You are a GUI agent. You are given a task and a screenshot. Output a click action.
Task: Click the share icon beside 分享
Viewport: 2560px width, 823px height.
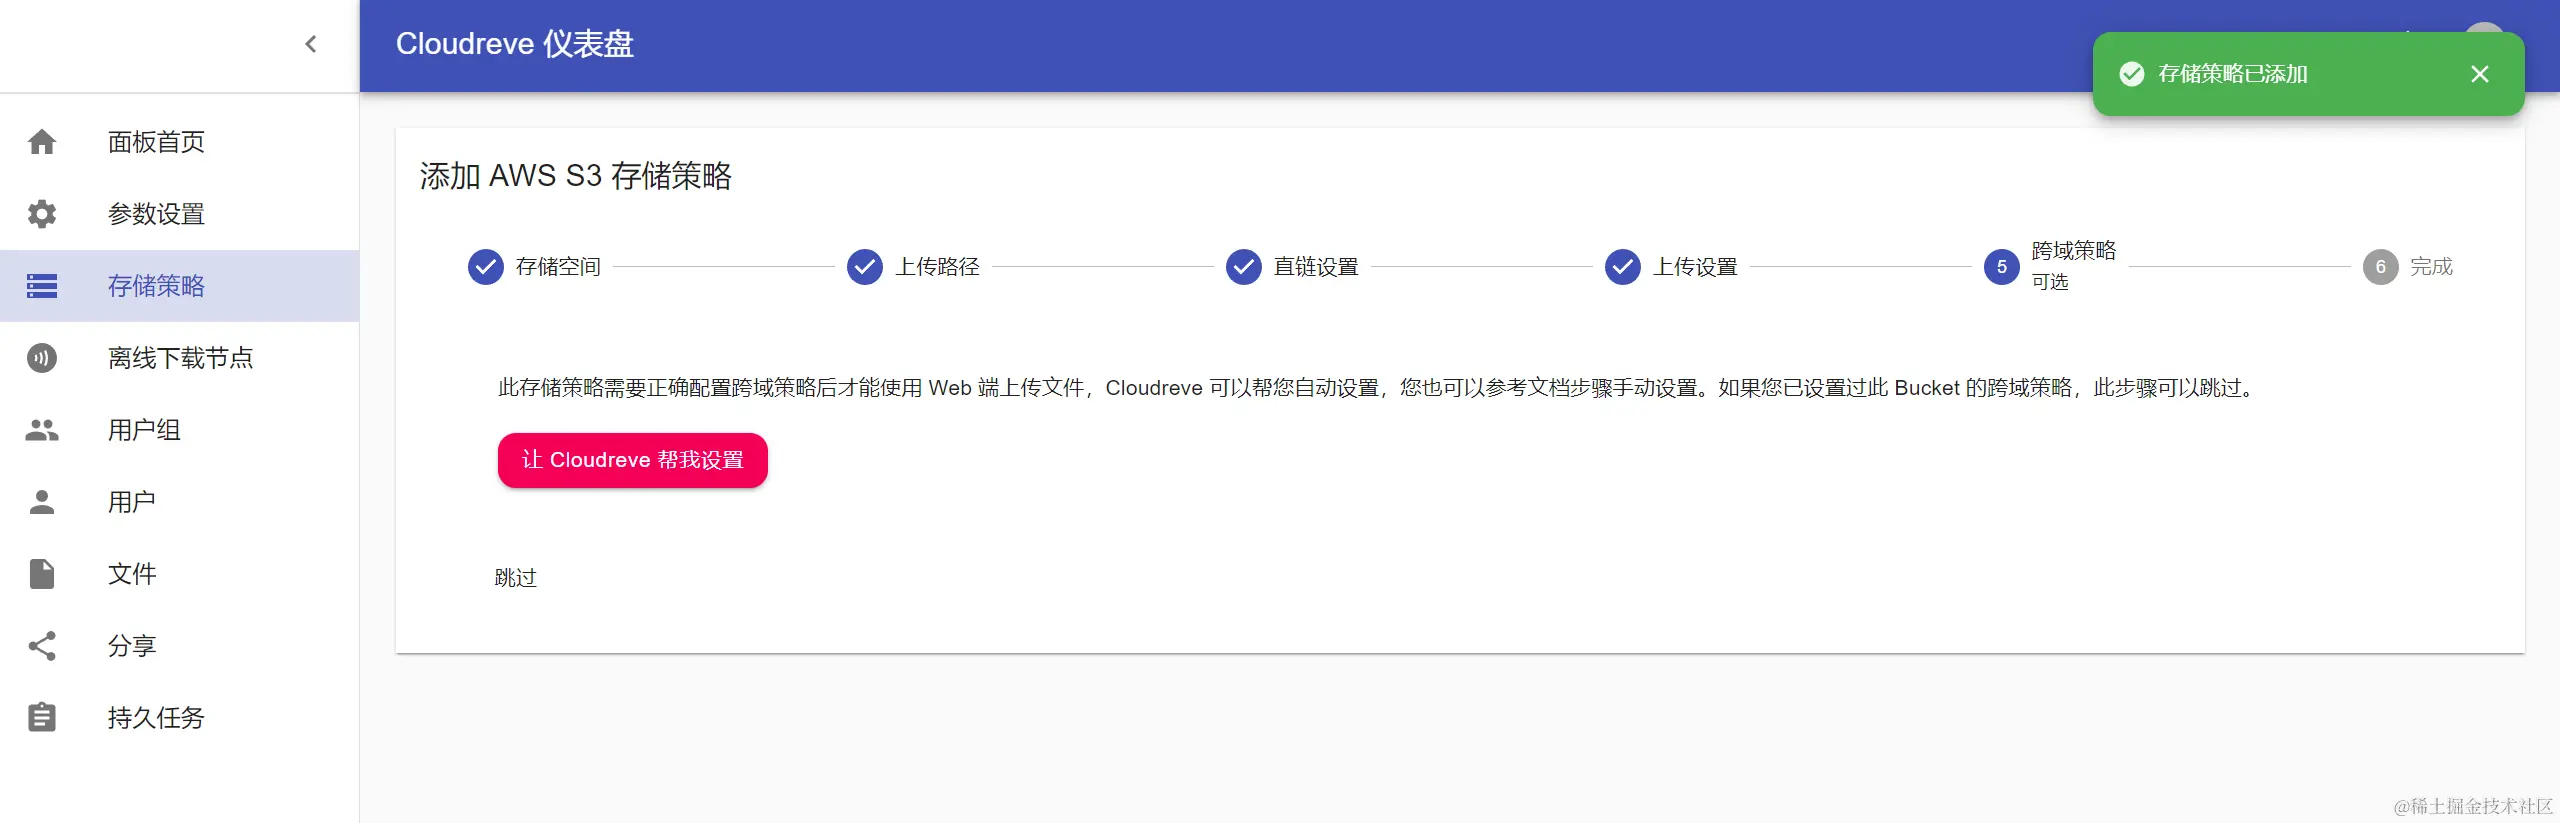pyautogui.click(x=42, y=646)
